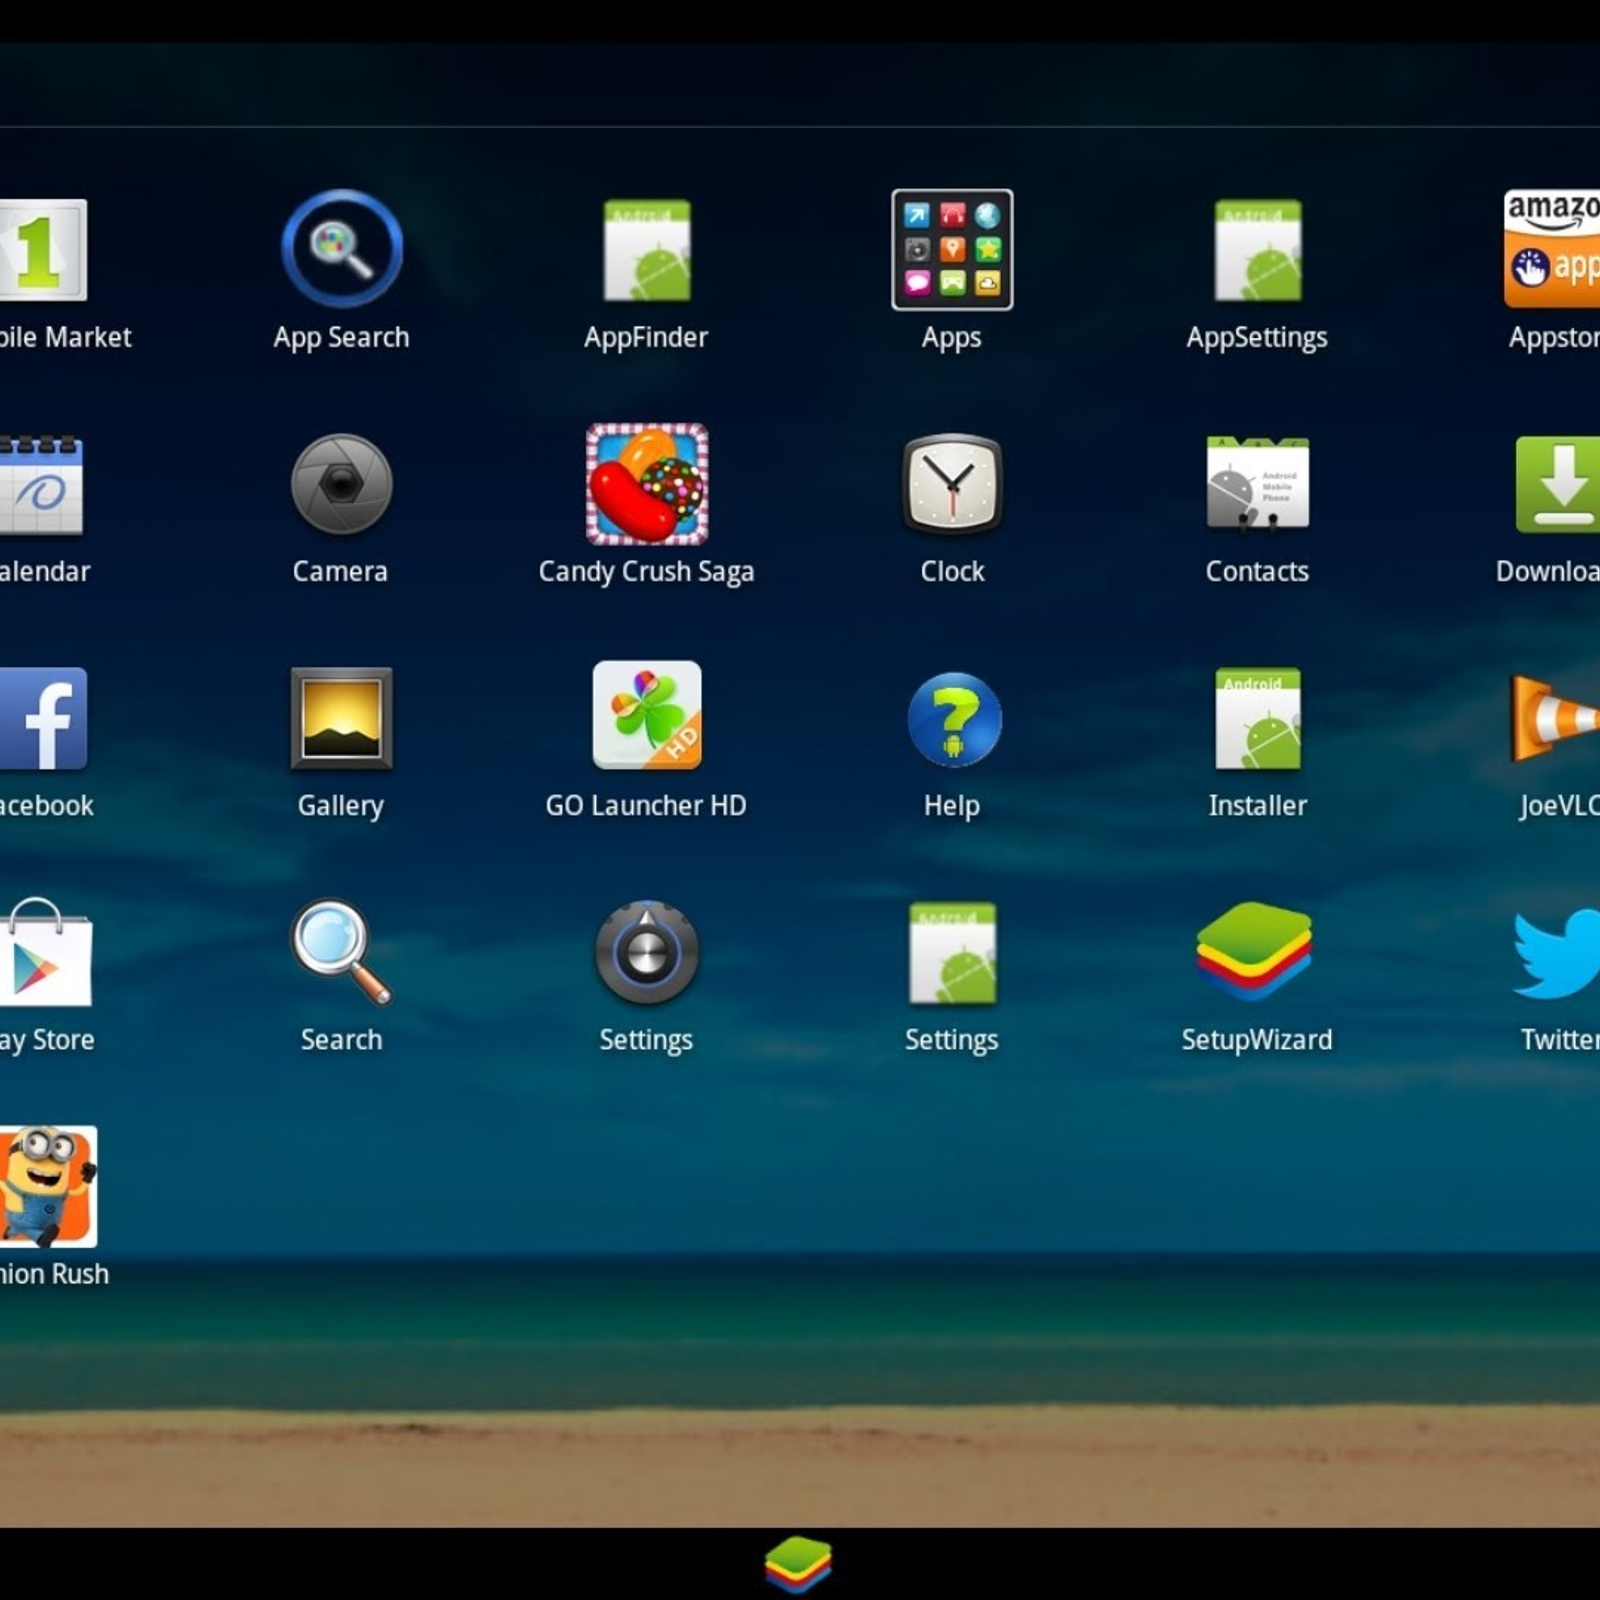The height and width of the screenshot is (1600, 1600).
Task: Click the "SetupWizard" label text
Action: [1257, 1040]
